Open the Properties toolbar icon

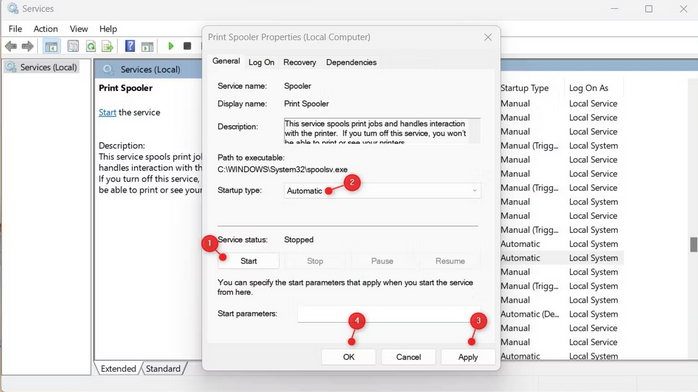click(x=73, y=46)
